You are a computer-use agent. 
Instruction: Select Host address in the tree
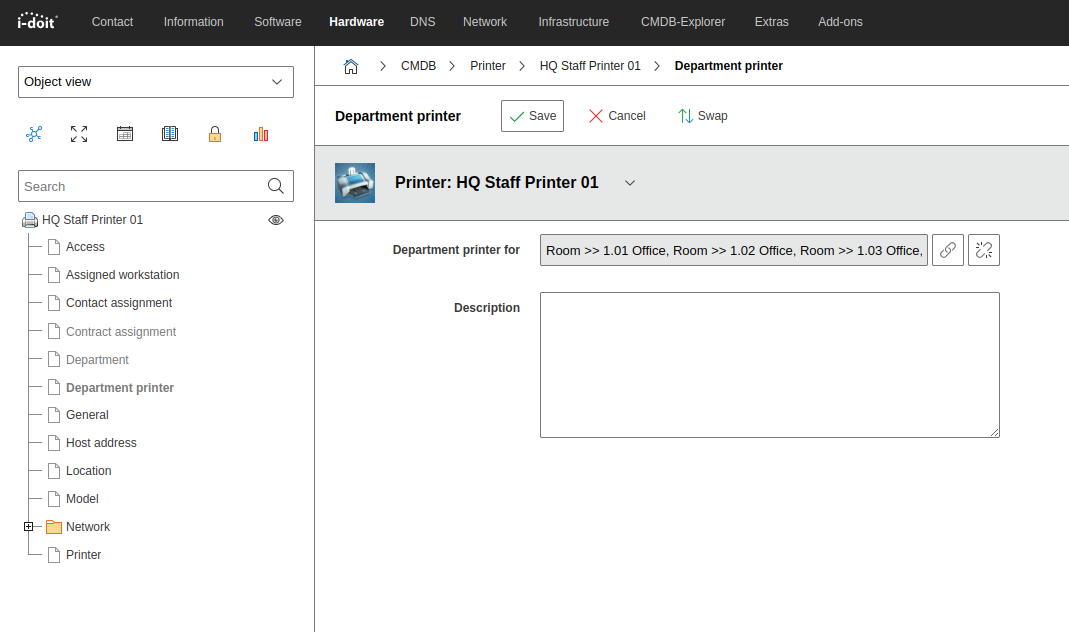tap(101, 443)
